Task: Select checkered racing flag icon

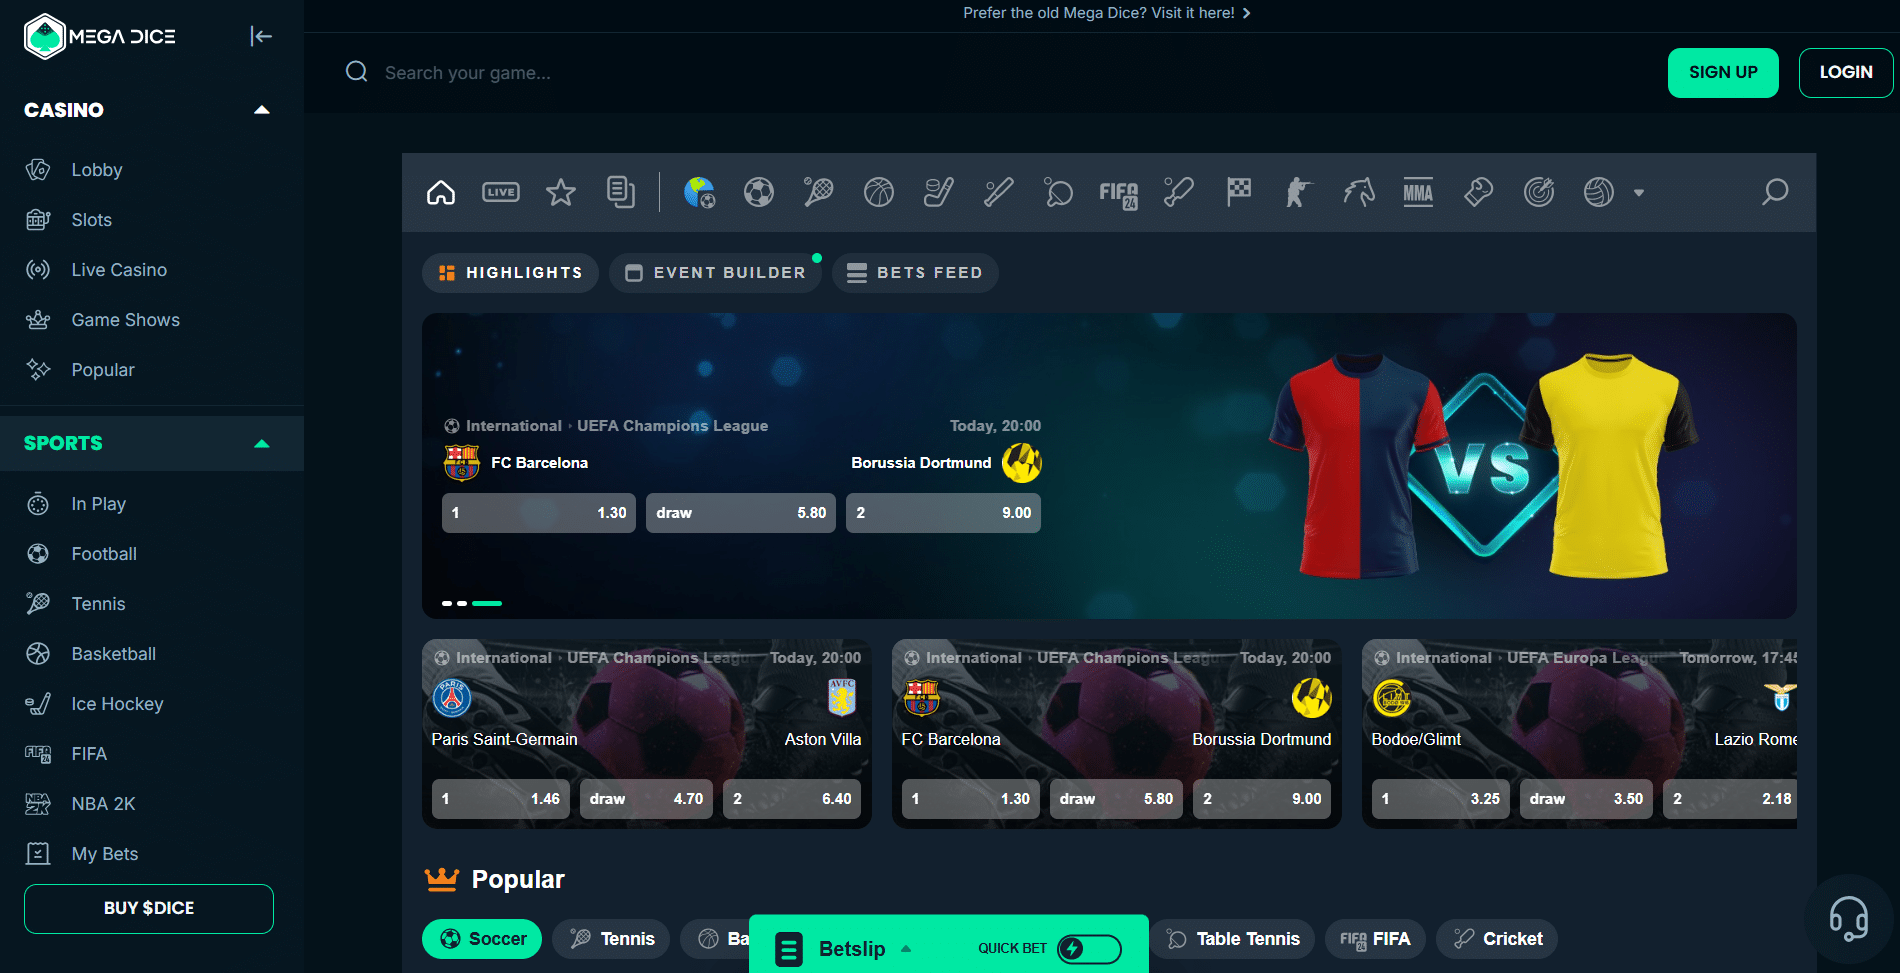Action: 1239,192
